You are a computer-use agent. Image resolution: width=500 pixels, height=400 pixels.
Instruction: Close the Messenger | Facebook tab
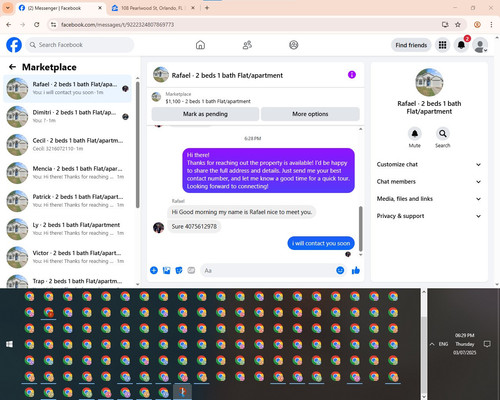(x=100, y=8)
